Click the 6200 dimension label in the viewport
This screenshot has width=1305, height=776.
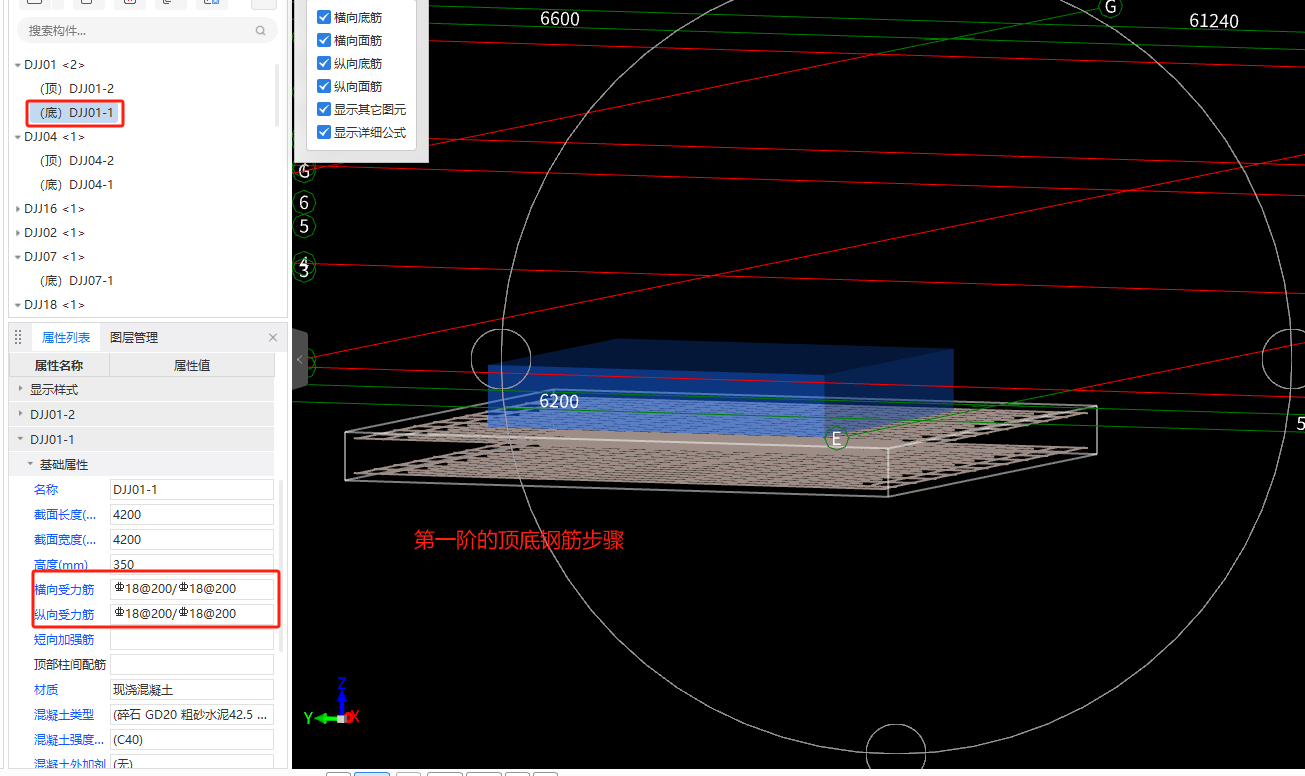tap(559, 402)
